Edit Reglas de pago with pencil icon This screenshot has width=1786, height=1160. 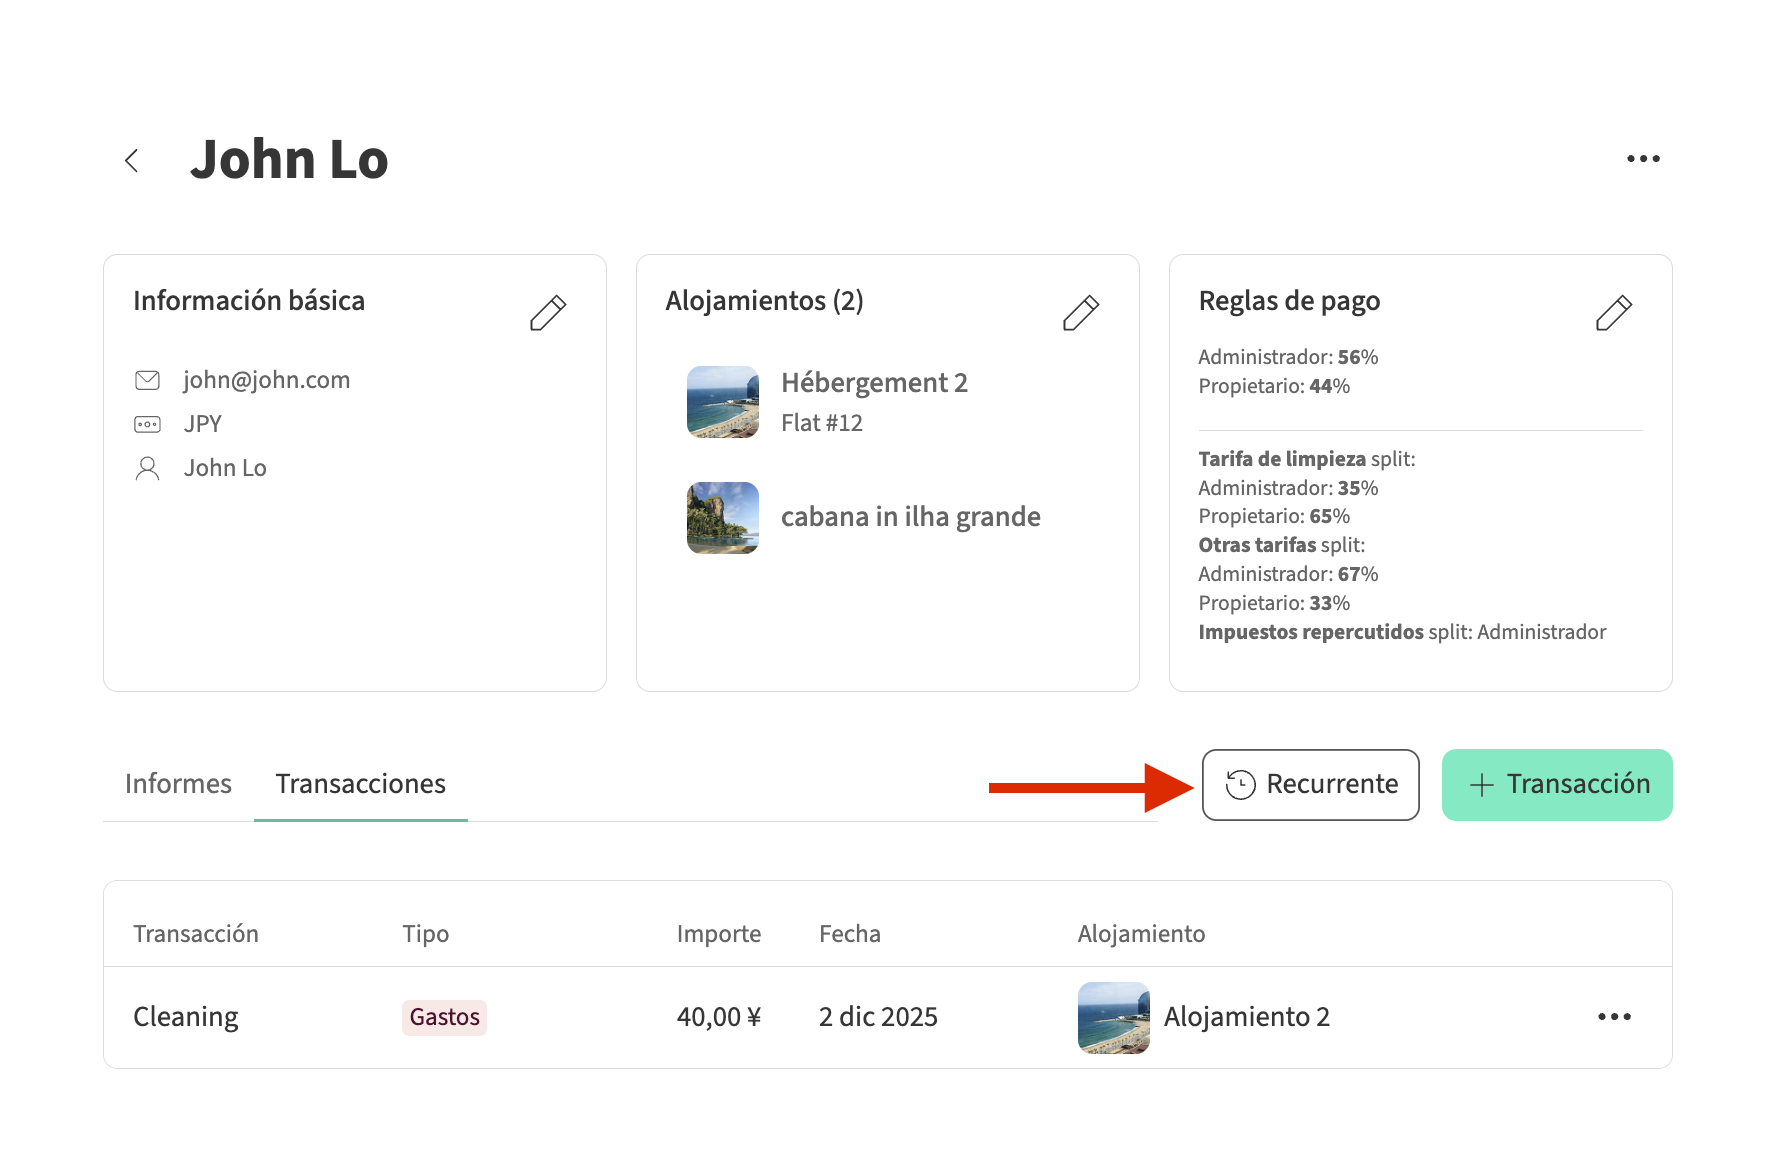click(1613, 313)
